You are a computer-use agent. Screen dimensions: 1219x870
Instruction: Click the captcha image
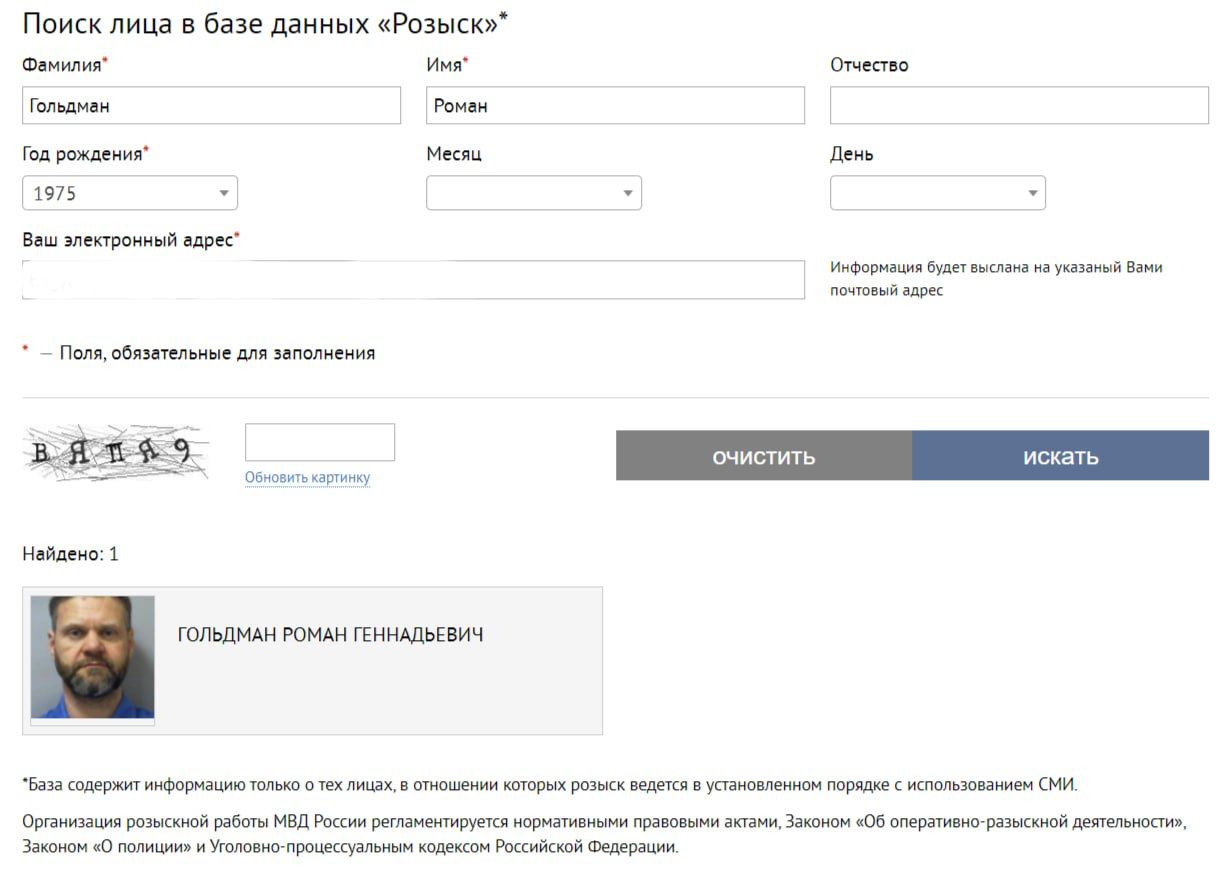click(x=115, y=453)
